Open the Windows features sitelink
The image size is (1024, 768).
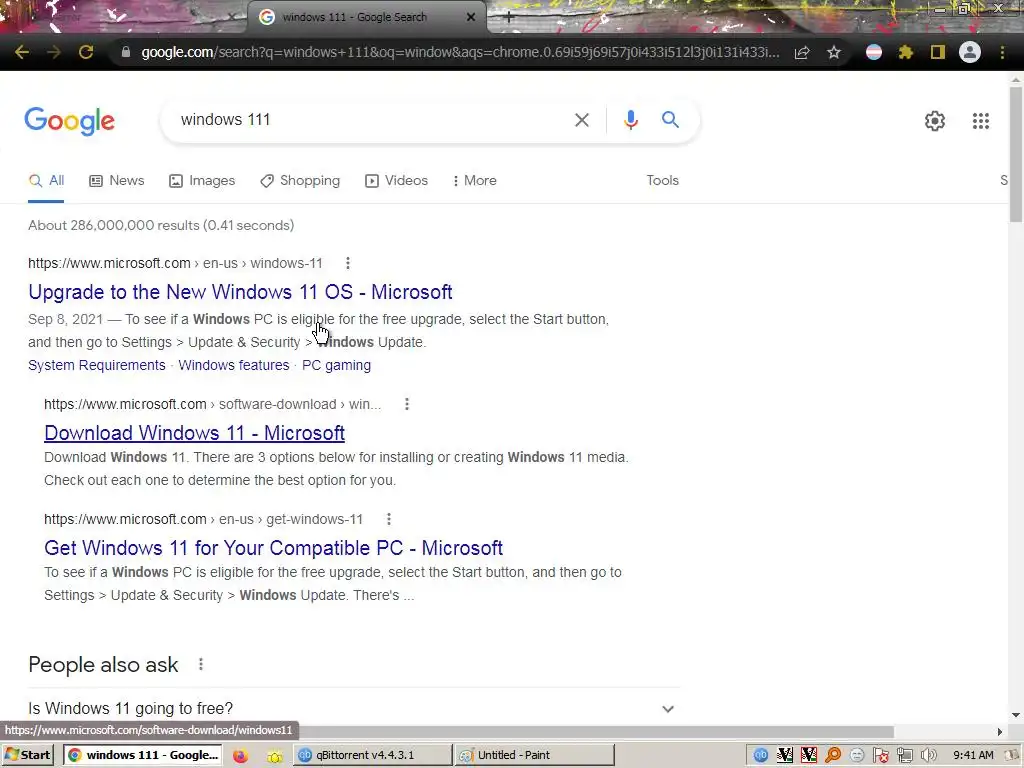coord(234,365)
